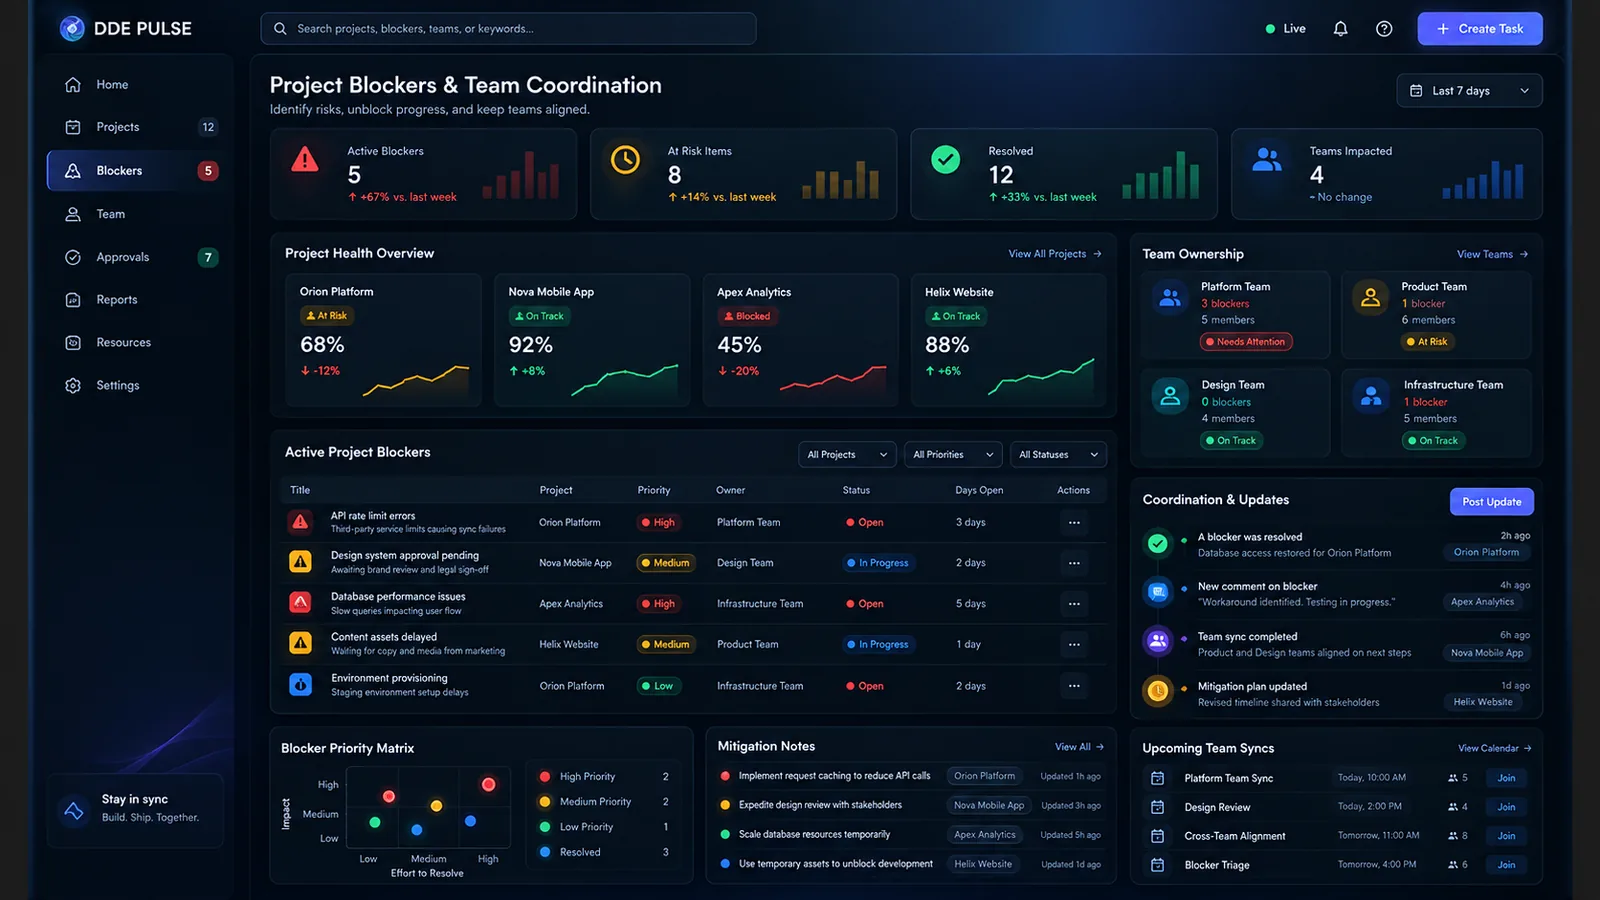1600x900 pixels.
Task: Expand the All Projects filter dropdown
Action: click(x=847, y=455)
